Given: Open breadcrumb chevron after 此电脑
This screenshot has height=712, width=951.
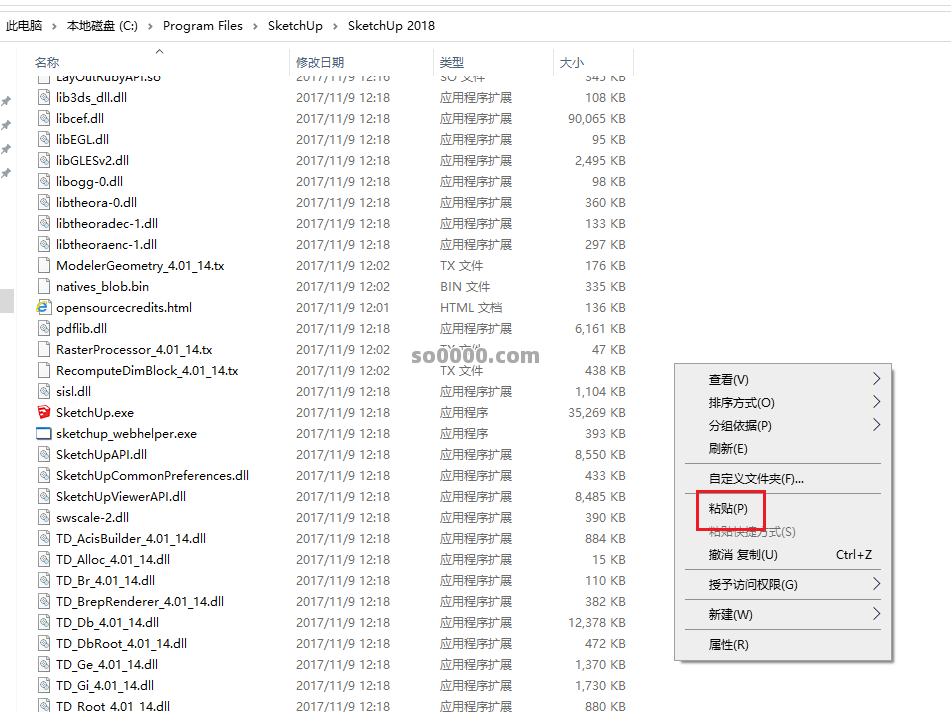Looking at the screenshot, I should pos(54,26).
